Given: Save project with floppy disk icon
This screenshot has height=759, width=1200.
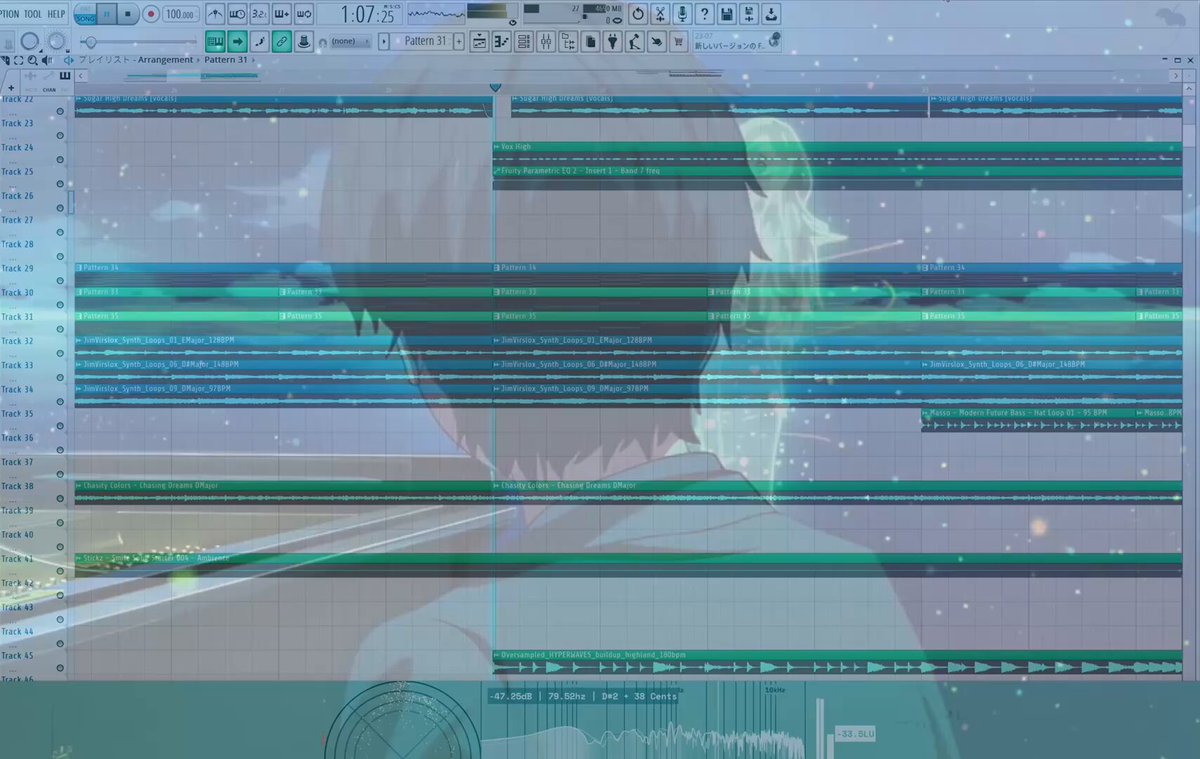Looking at the screenshot, I should click(x=727, y=14).
